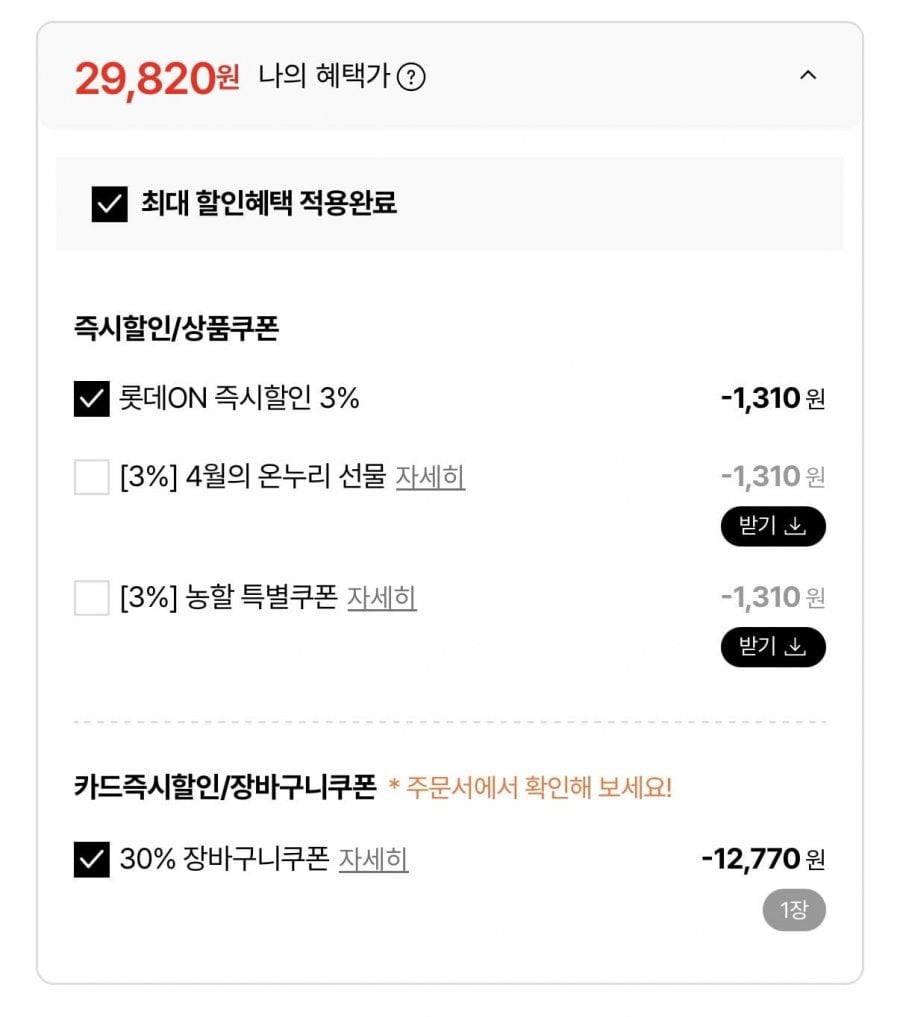Image resolution: width=900 pixels, height=1017 pixels.
Task: Uncheck 롯데ON 즉시할인 3% checkbox
Action: 92,399
